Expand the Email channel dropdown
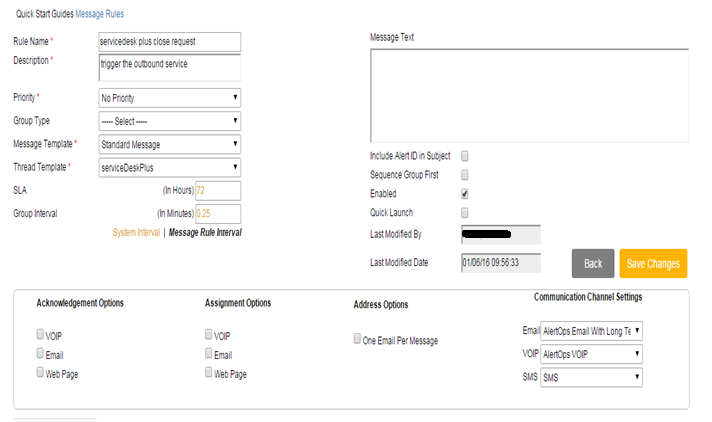This screenshot has width=712, height=422. tap(591, 331)
